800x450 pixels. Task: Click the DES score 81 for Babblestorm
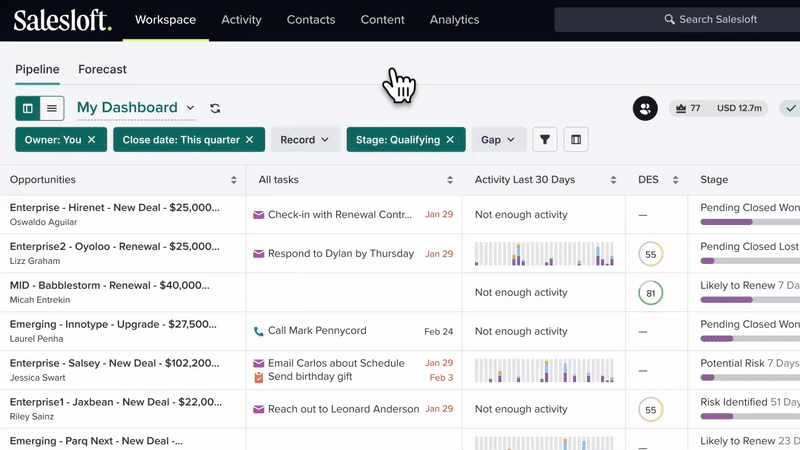pos(651,293)
